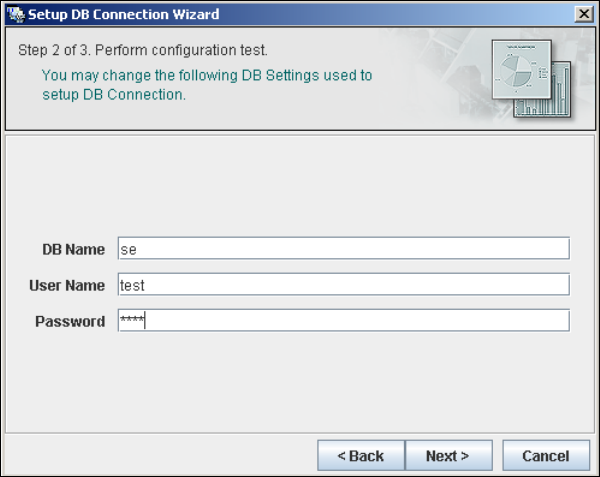Click inside the Password field
600x477 pixels.
(x=344, y=321)
